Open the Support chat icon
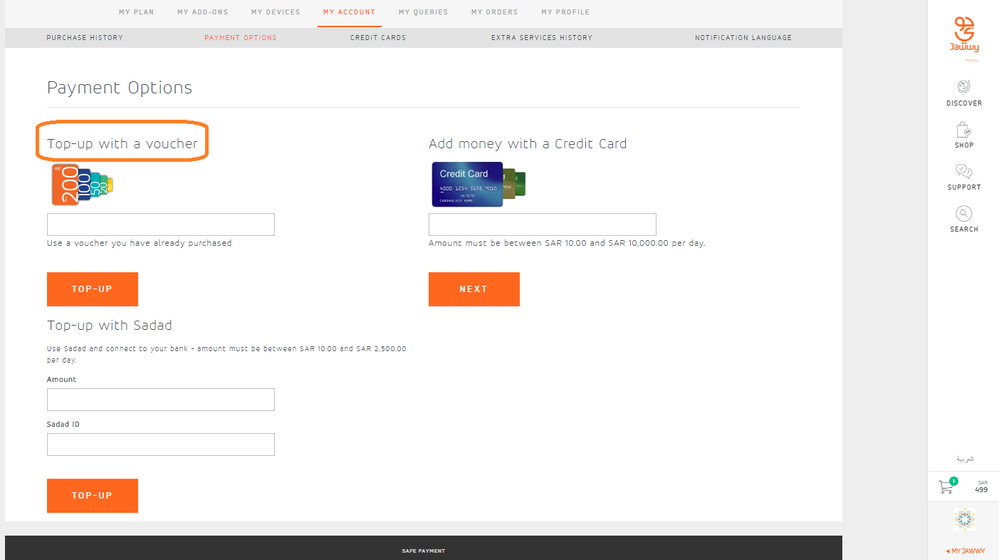This screenshot has height=560, width=999. coord(964,172)
